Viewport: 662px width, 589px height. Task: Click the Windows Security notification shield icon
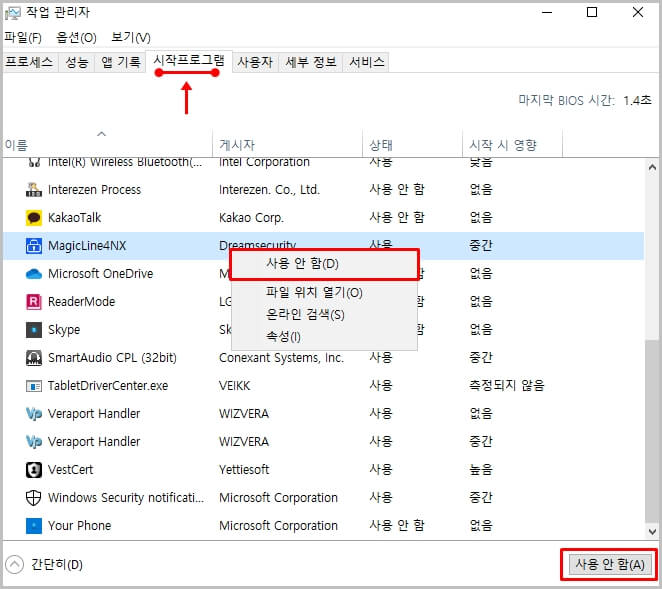point(34,498)
